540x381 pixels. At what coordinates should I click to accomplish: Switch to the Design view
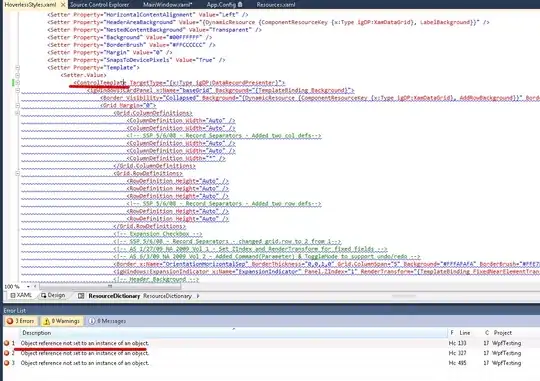(x=53, y=295)
